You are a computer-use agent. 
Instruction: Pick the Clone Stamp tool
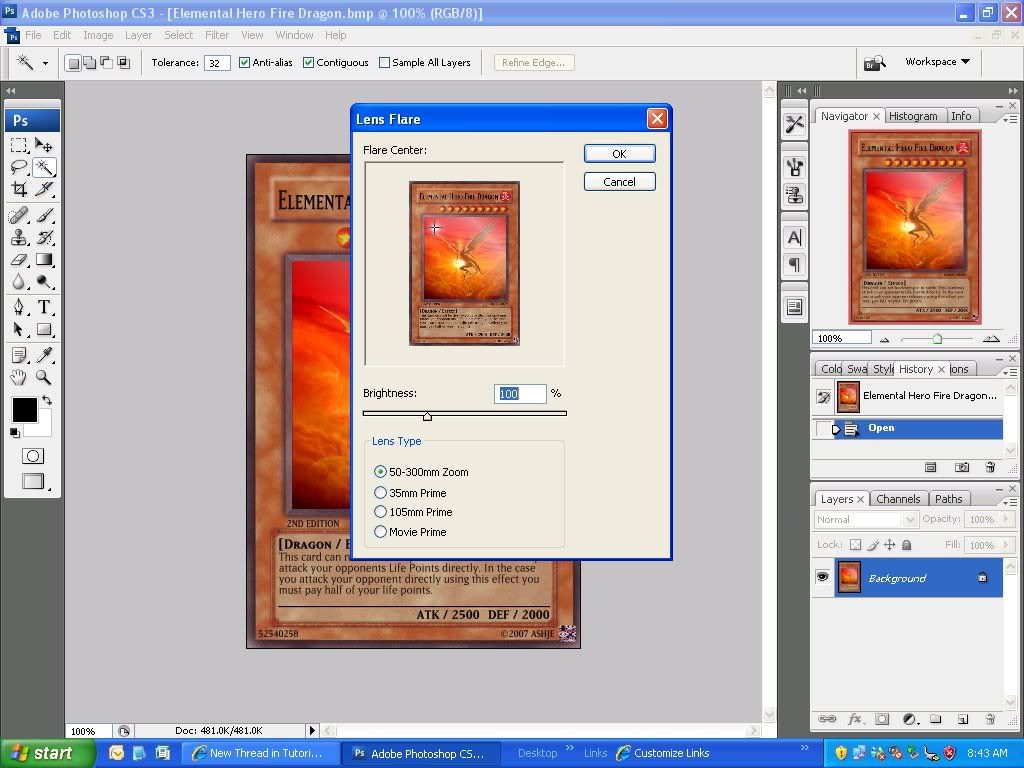coord(19,237)
